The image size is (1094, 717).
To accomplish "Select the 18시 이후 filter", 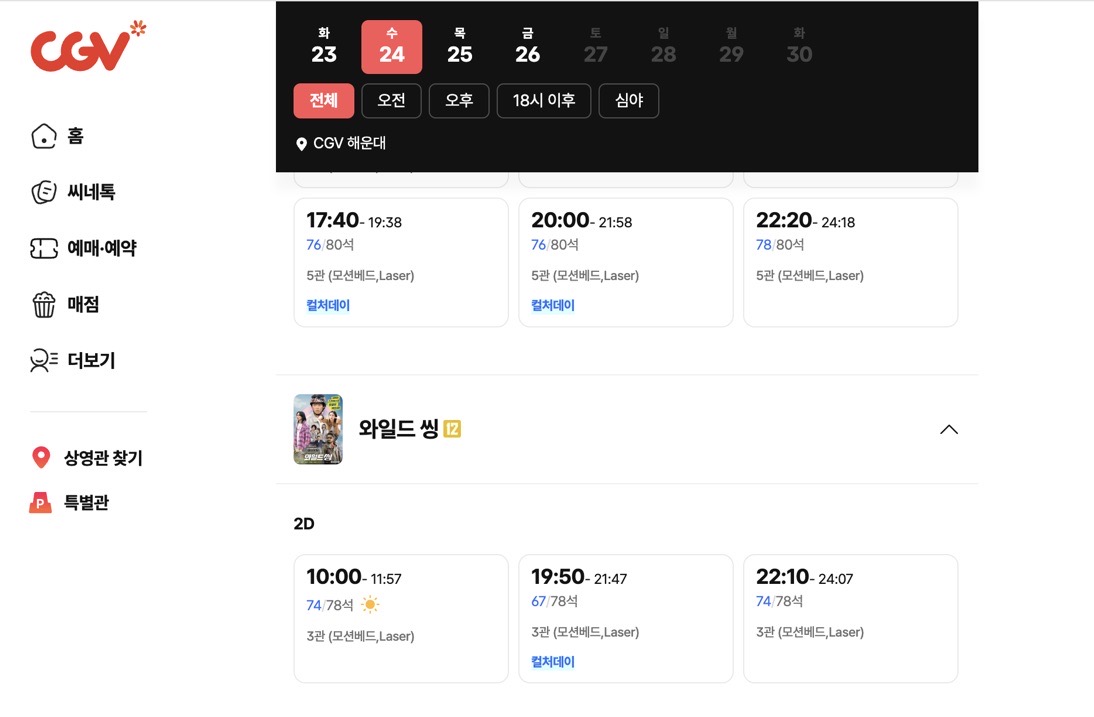I will (544, 101).
